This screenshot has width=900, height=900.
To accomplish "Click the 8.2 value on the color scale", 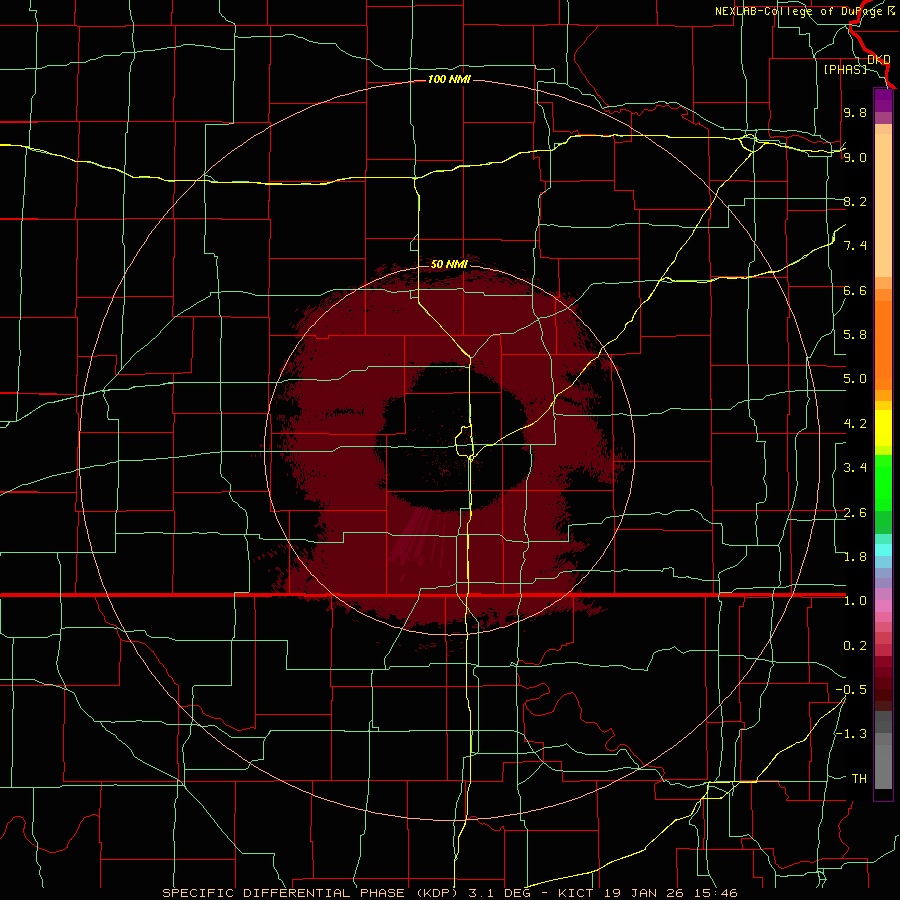I will pos(855,201).
